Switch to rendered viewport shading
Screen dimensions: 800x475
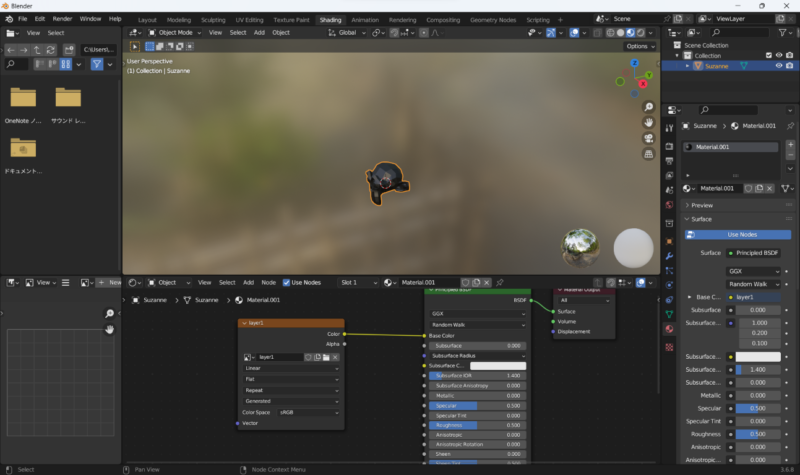[641, 33]
